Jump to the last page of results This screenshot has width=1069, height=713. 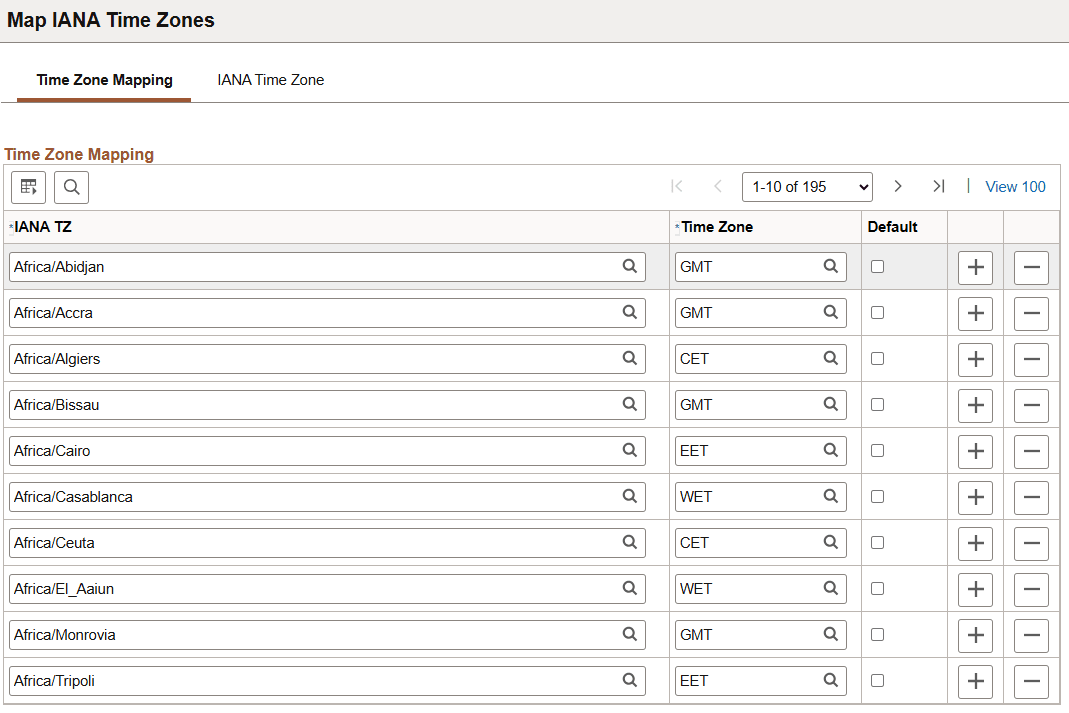[938, 186]
